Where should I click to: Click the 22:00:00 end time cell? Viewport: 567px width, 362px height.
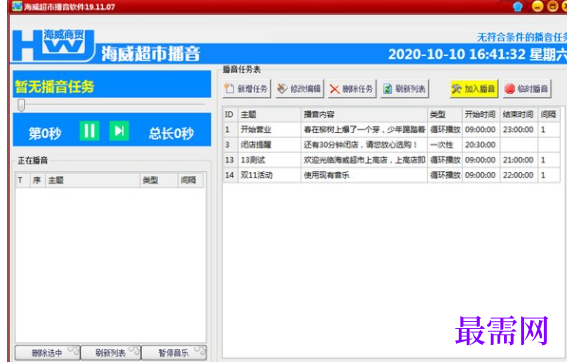click(x=519, y=175)
